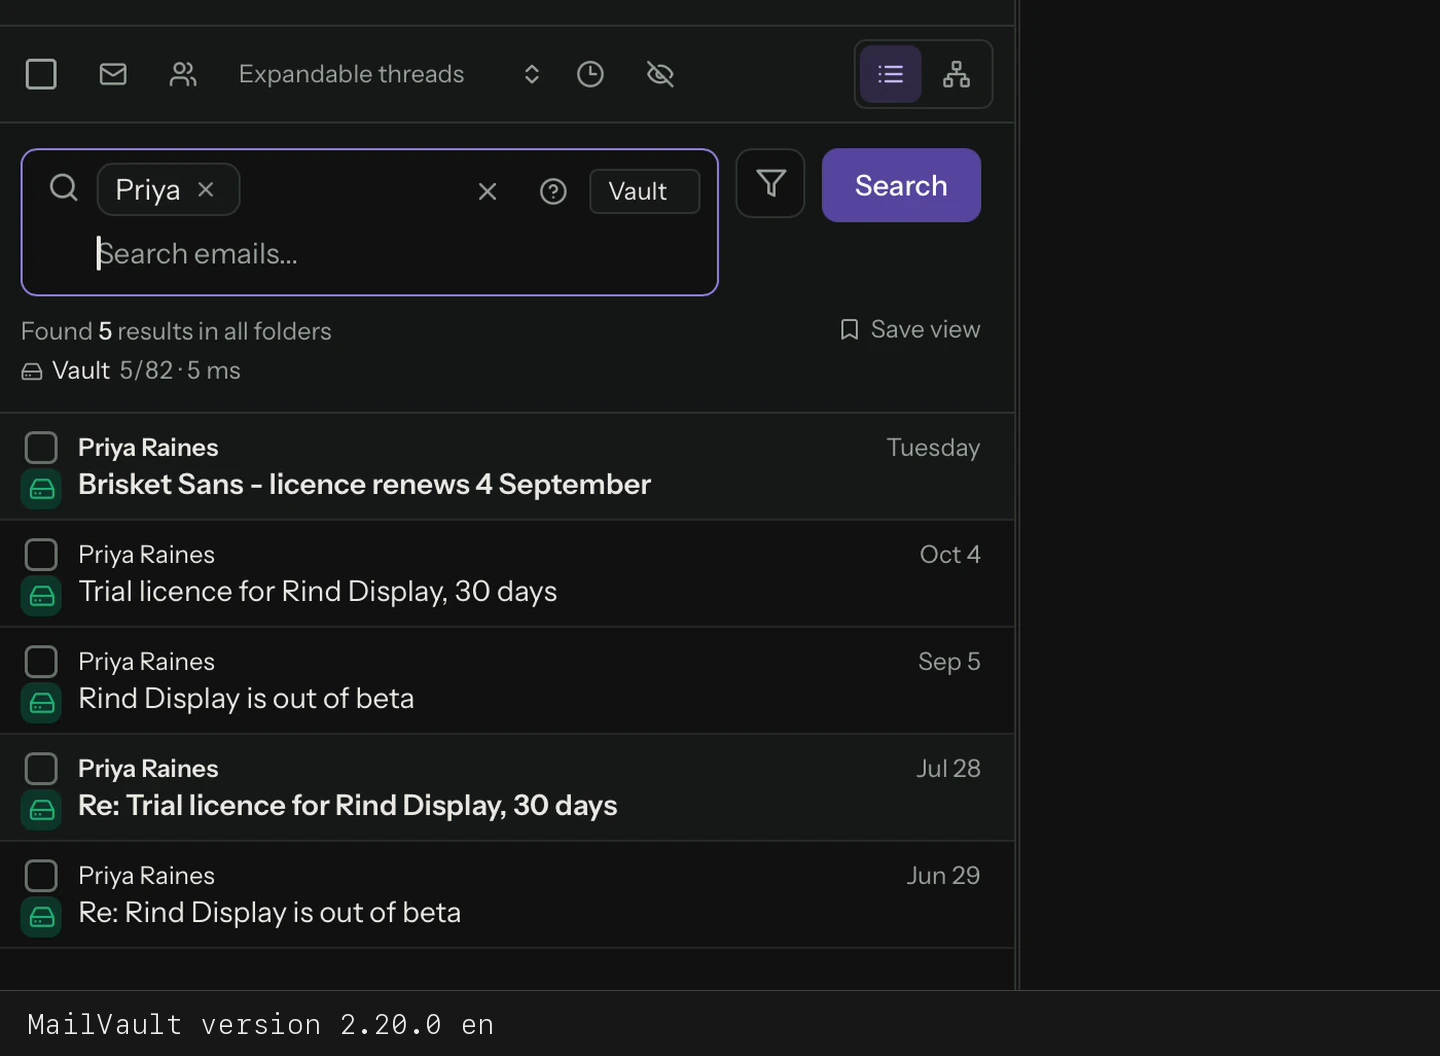1440x1056 pixels.
Task: Click the envelope mail icon in the toolbar
Action: point(113,74)
